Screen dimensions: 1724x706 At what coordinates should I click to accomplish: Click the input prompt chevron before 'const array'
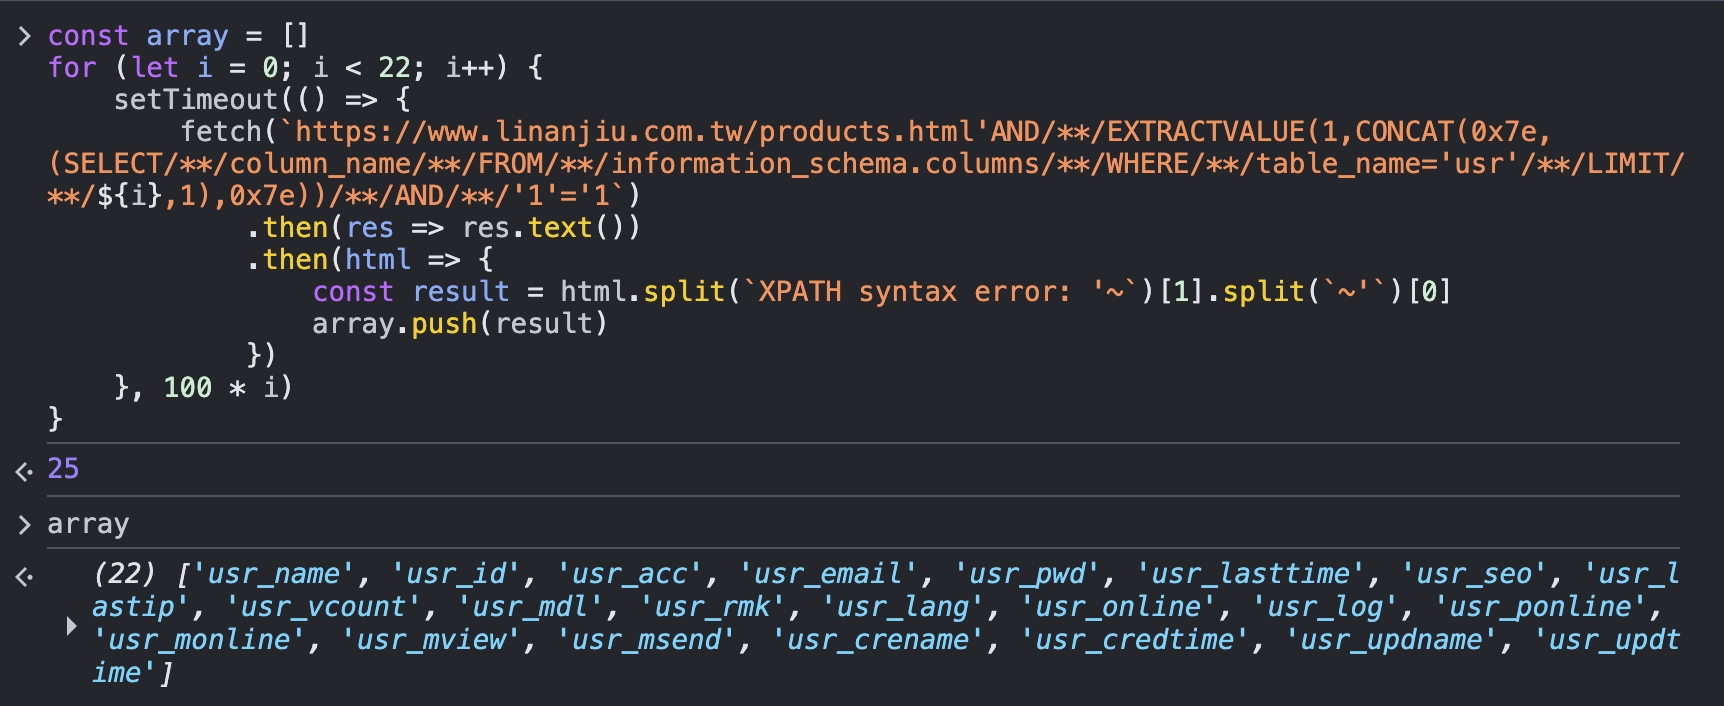click(x=25, y=36)
